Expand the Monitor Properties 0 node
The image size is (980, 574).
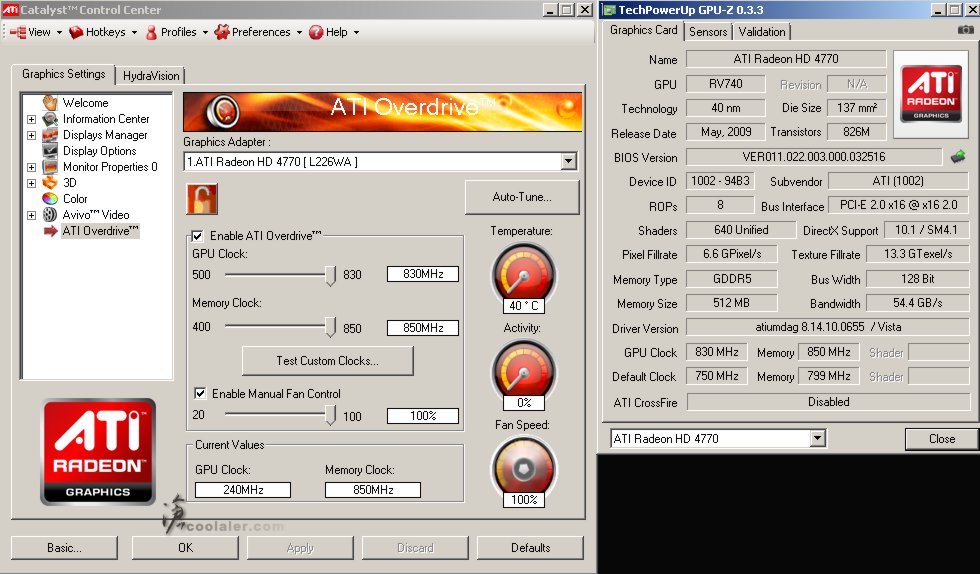(x=31, y=167)
